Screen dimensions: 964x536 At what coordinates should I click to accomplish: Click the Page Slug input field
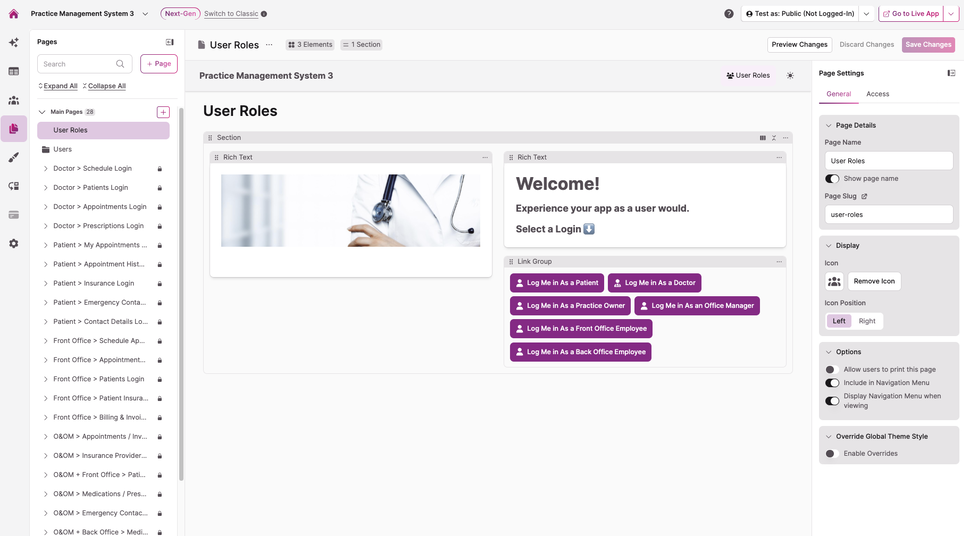[x=888, y=215]
